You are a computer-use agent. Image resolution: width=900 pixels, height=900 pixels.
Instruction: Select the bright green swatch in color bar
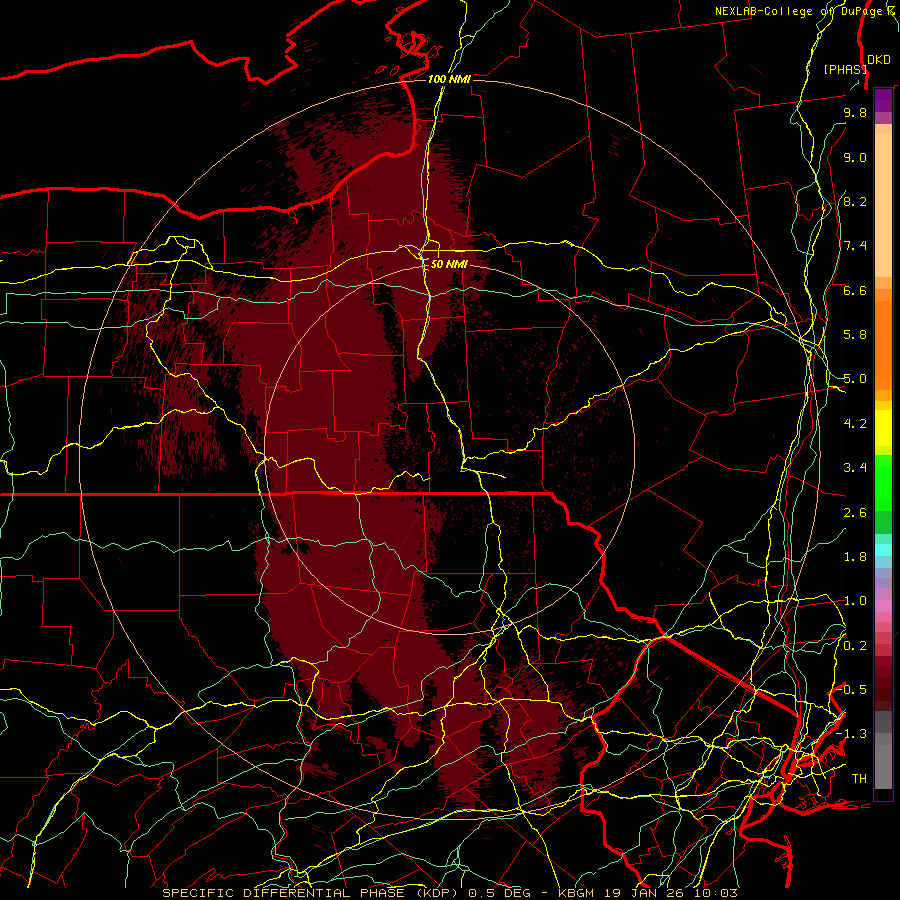pos(883,482)
